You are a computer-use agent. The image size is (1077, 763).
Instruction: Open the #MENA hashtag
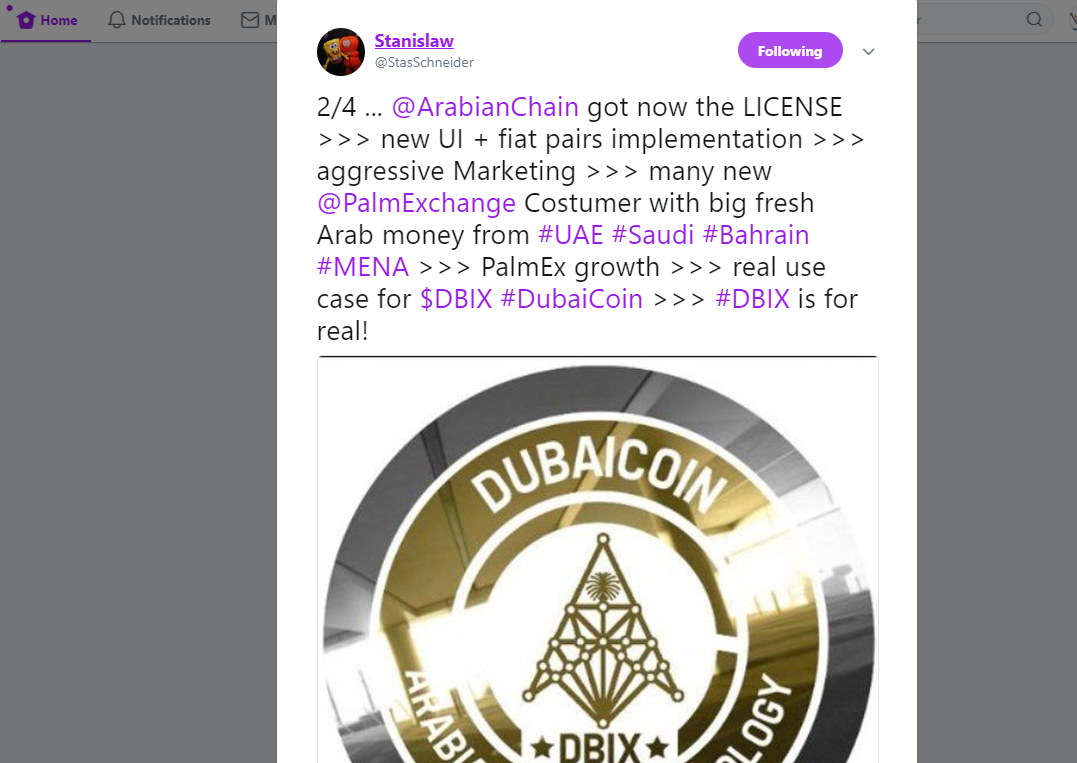tap(363, 267)
